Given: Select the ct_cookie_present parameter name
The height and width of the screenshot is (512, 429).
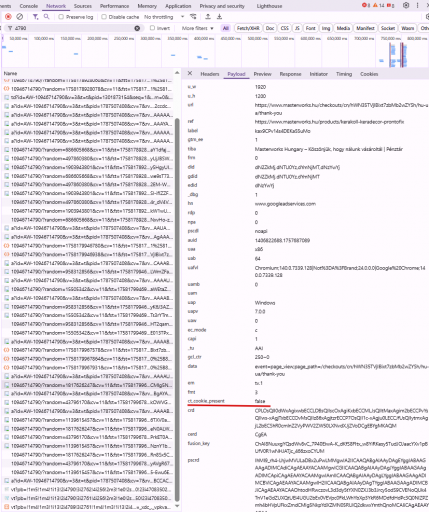Looking at the screenshot, I should (206, 401).
